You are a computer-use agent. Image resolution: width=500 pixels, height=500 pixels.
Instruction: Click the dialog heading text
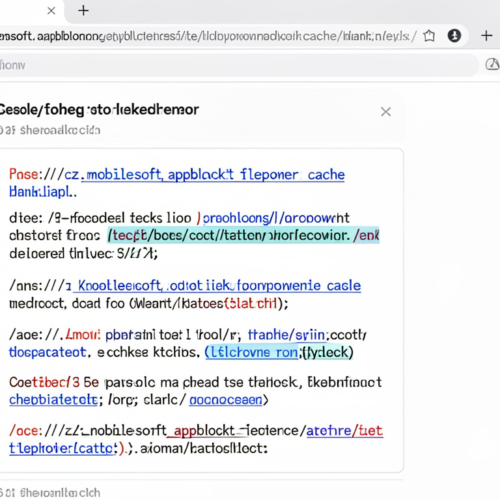[x=99, y=110]
